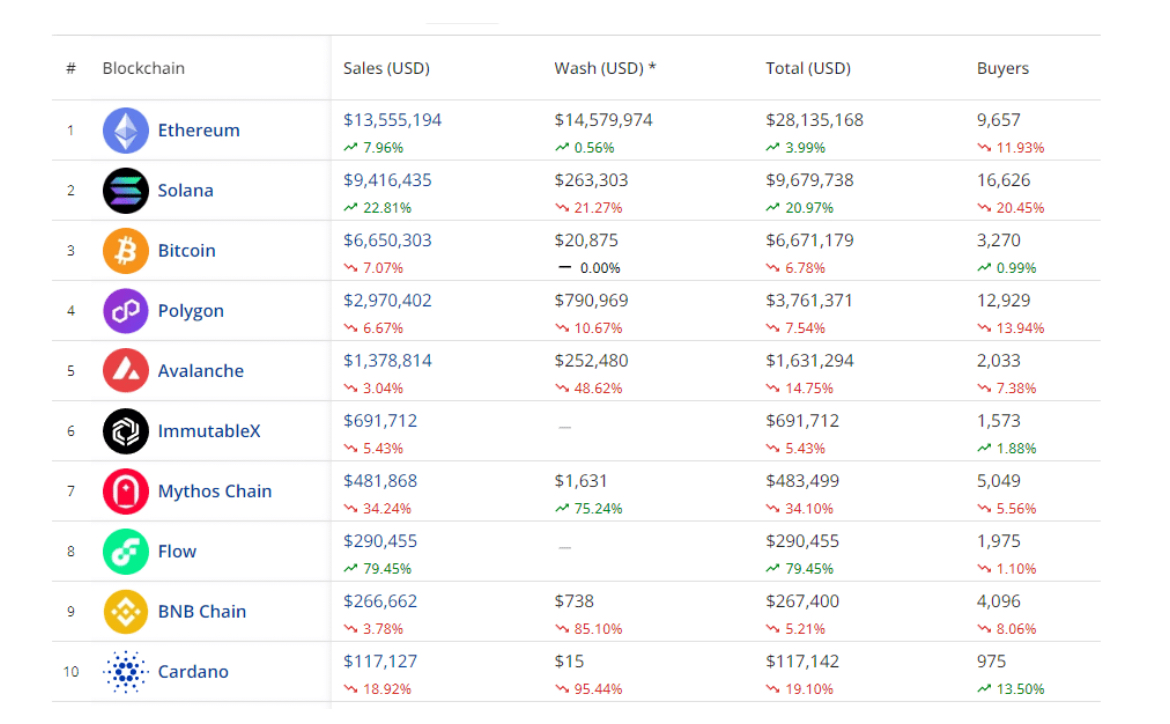Select Bitcoin total value $6,671,179
The height and width of the screenshot is (724, 1170).
point(810,240)
